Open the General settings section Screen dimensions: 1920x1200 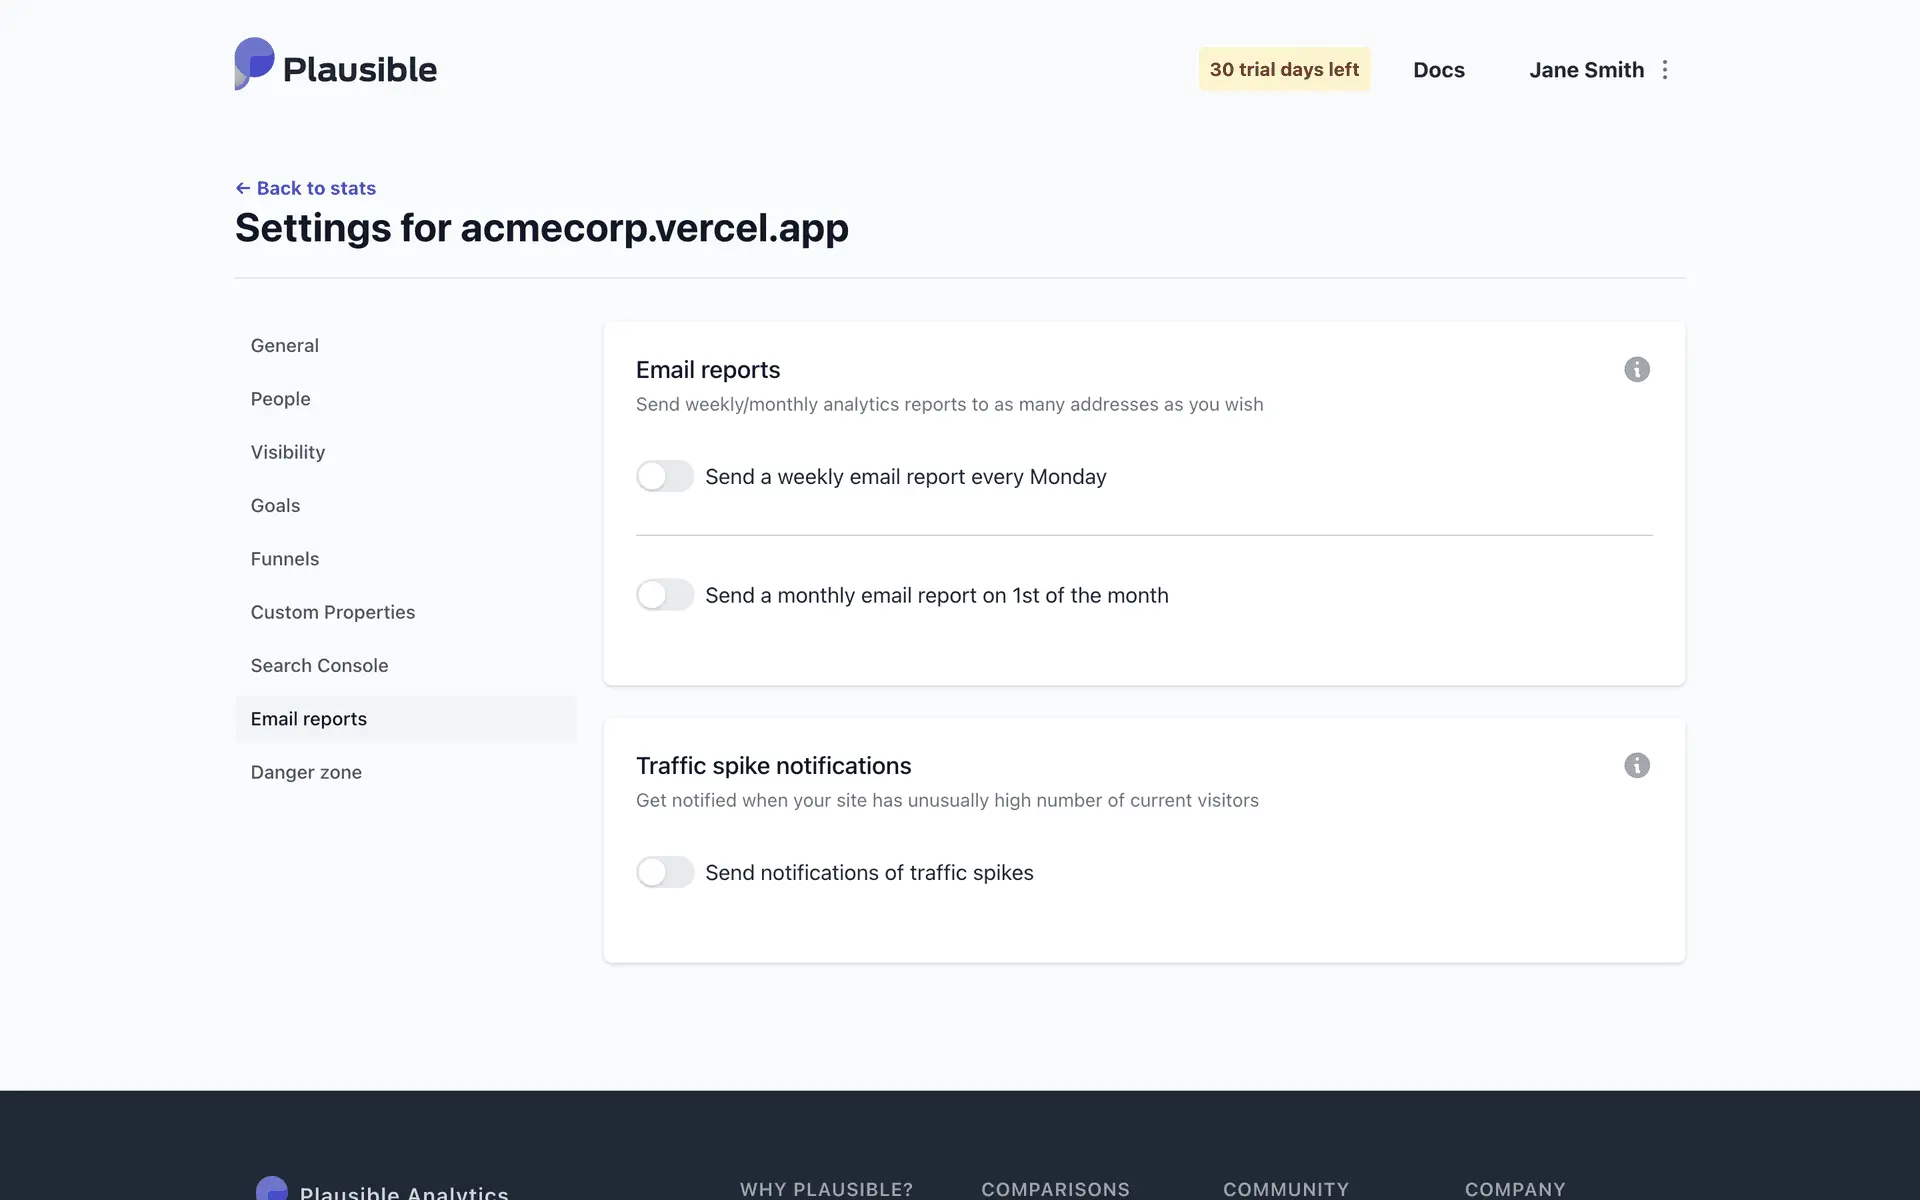point(285,346)
